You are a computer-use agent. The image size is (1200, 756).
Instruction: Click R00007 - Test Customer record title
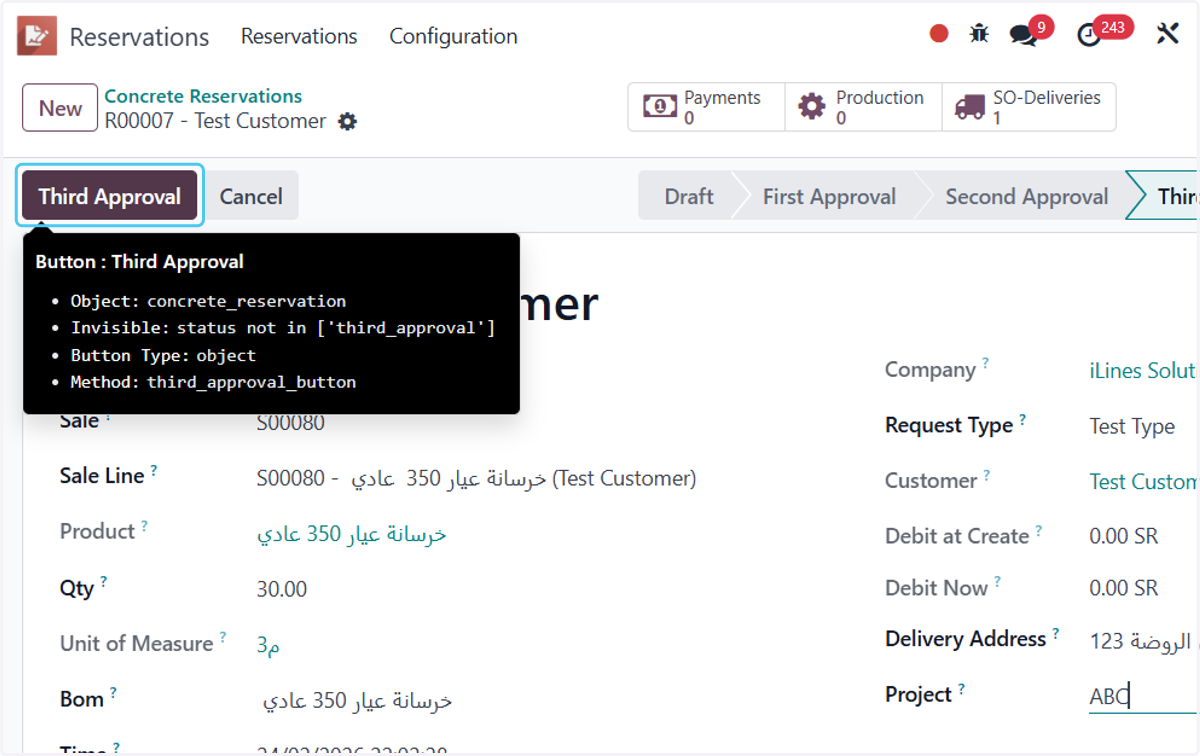215,121
